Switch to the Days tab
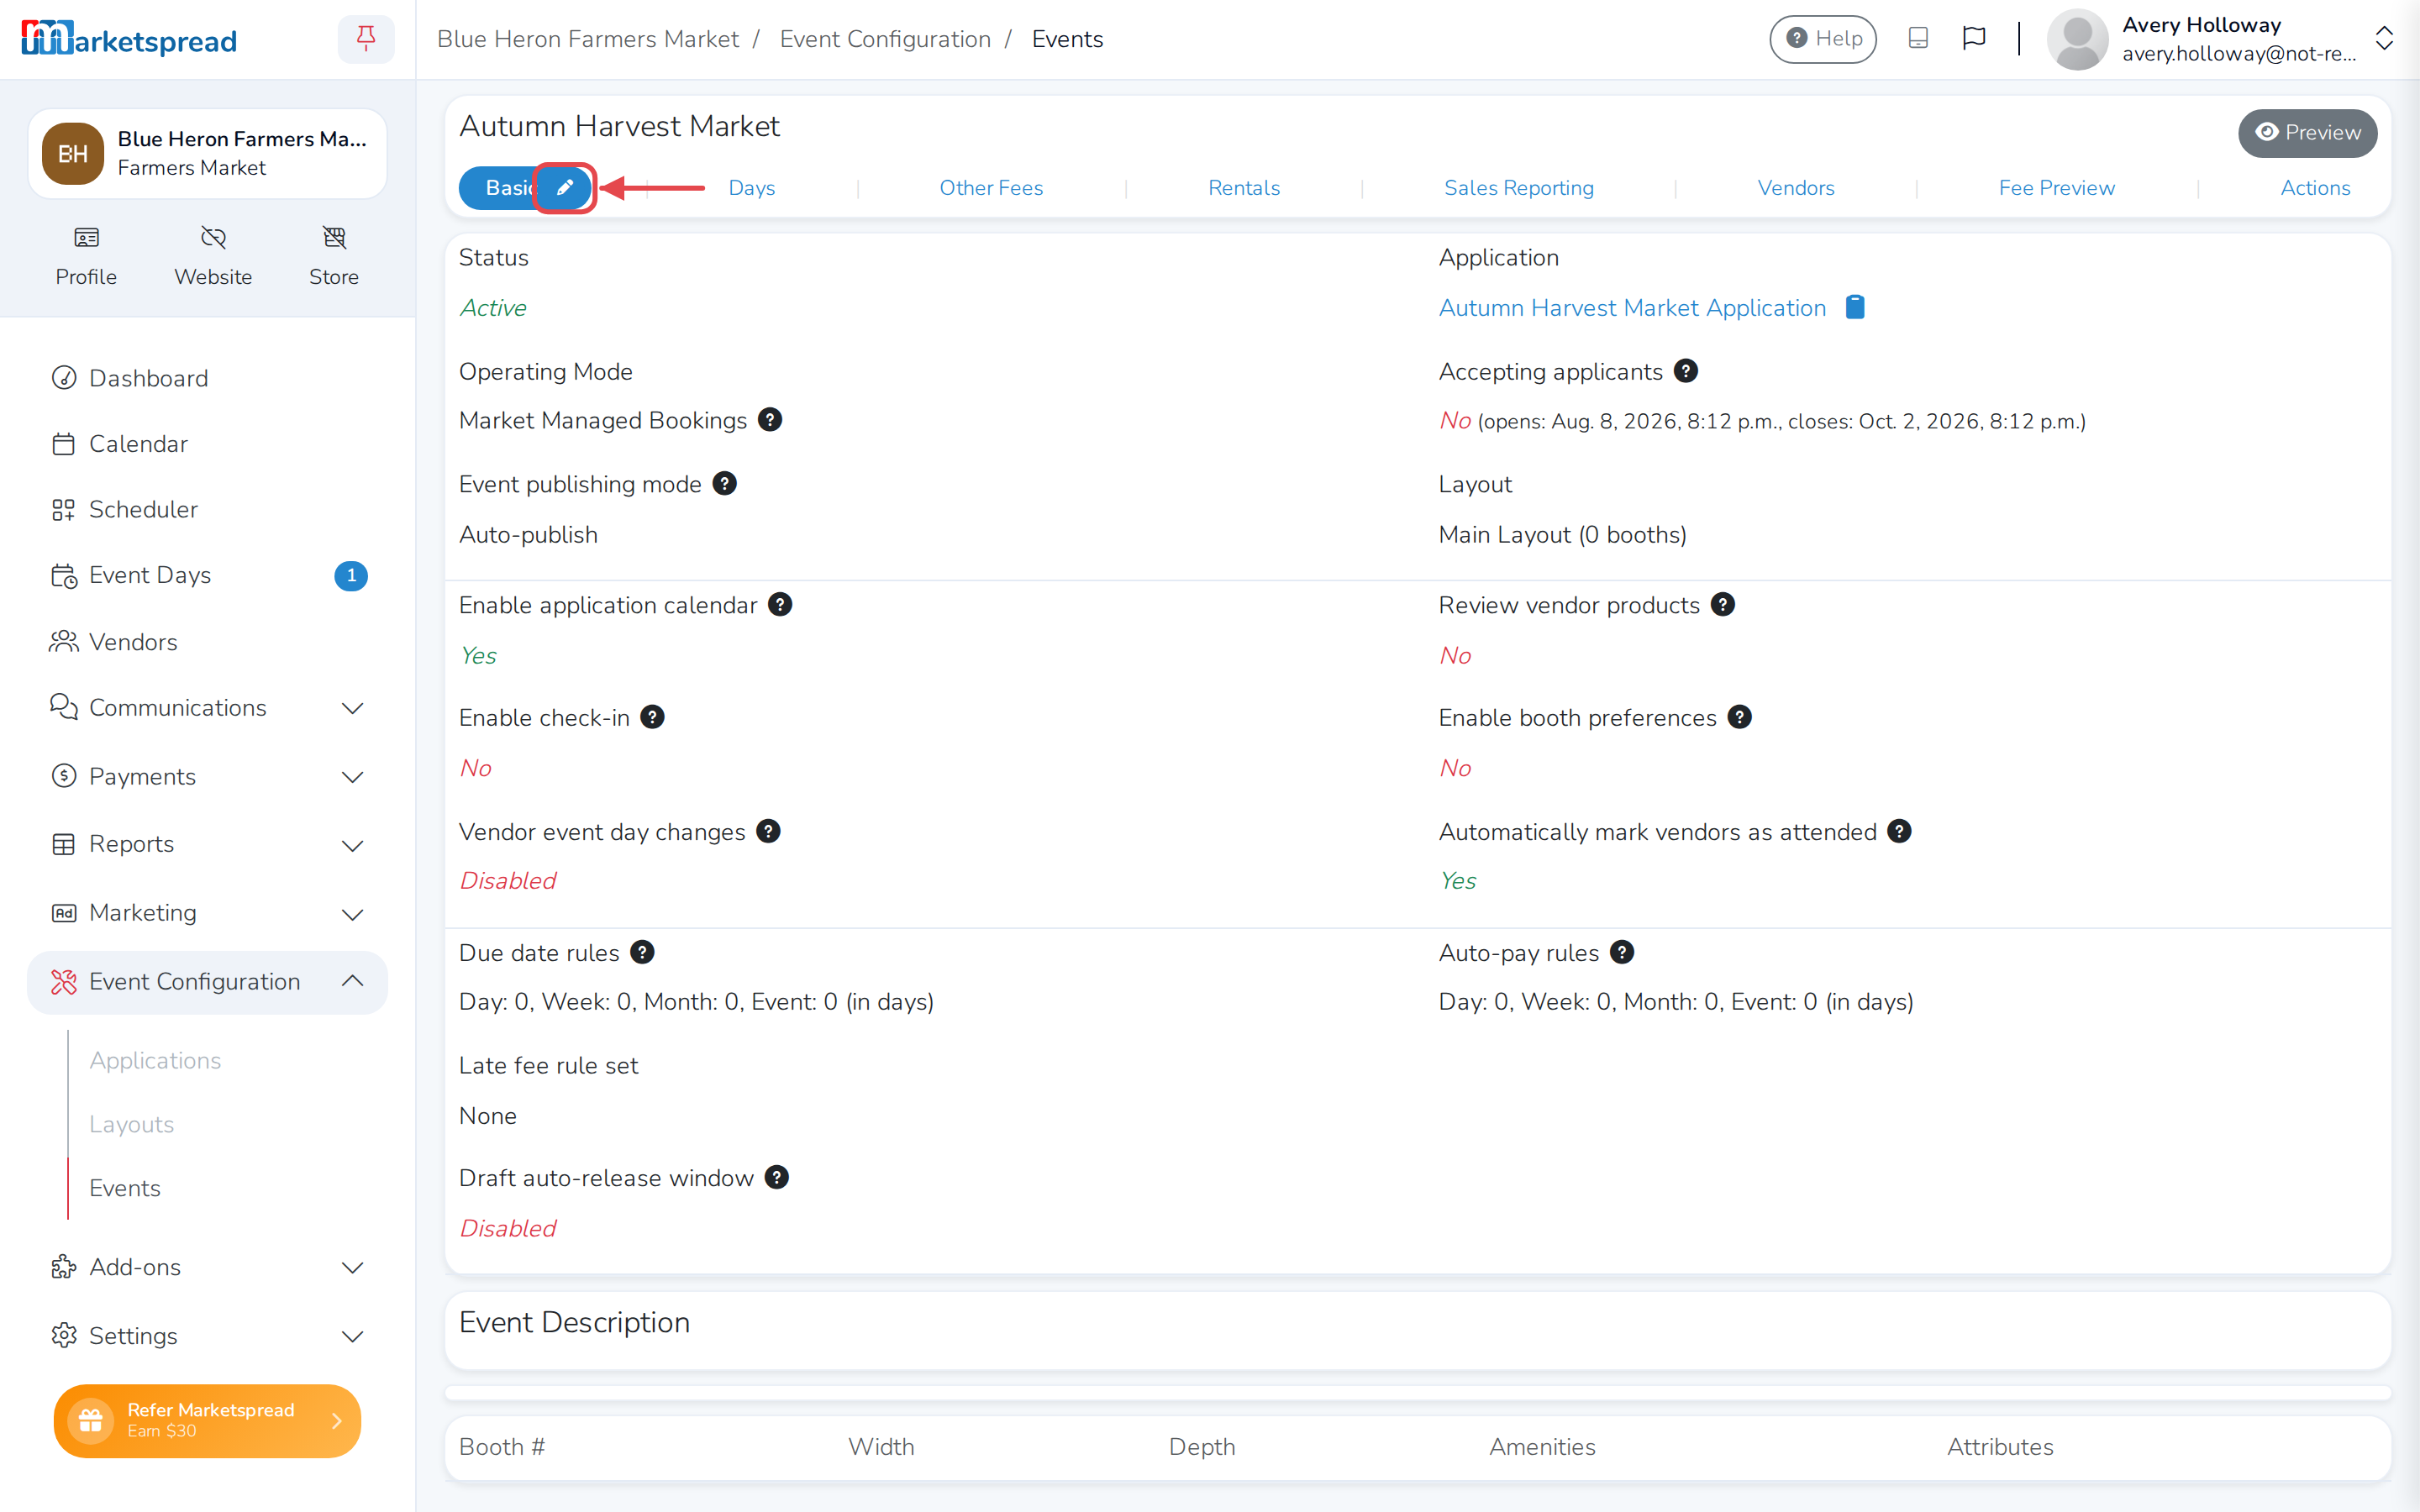The width and height of the screenshot is (2420, 1512). click(x=752, y=188)
